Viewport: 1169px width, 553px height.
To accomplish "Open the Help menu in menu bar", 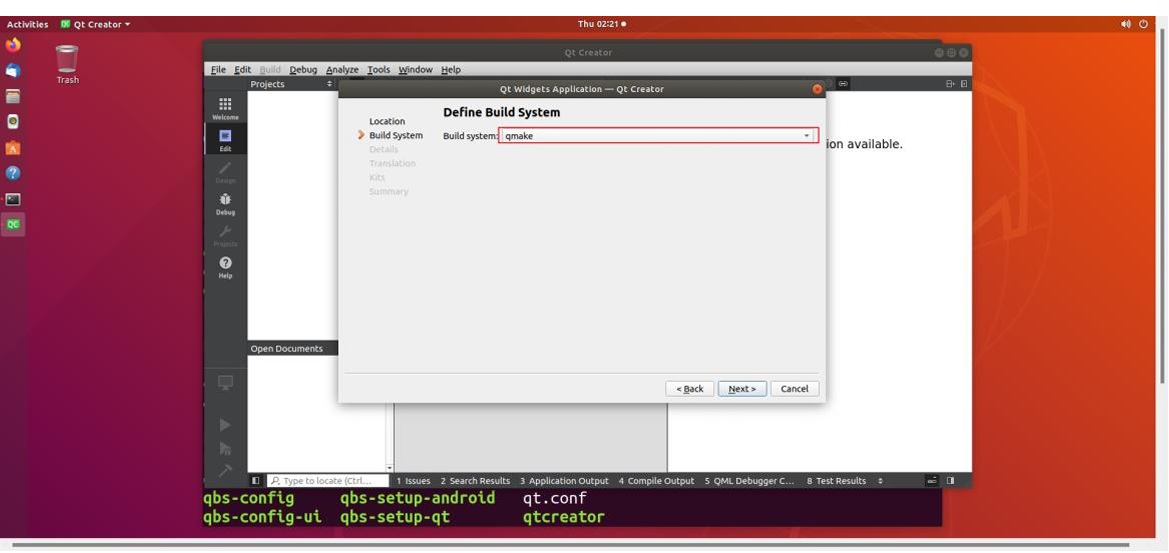I will point(451,69).
